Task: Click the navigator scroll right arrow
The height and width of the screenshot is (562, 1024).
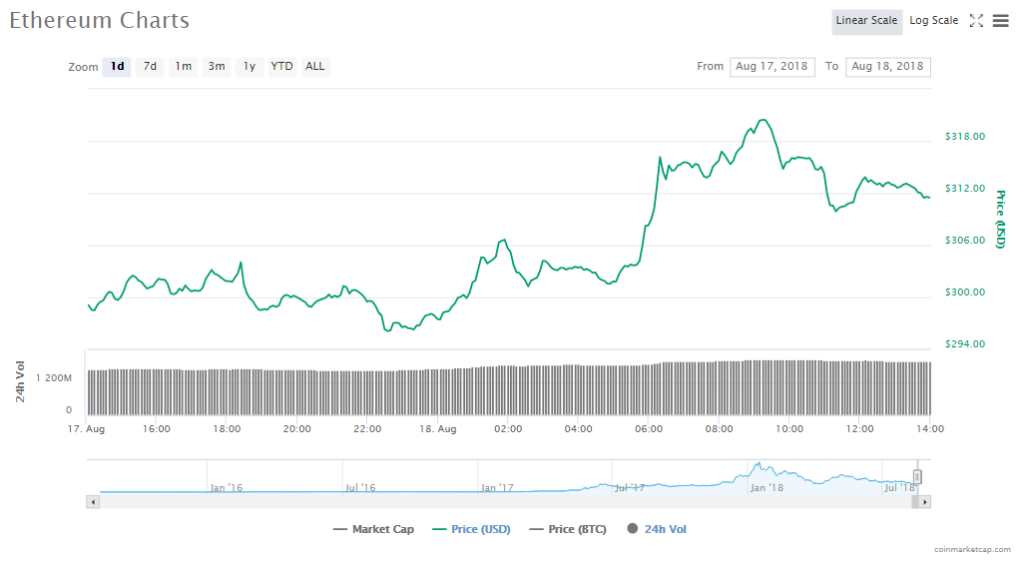Action: click(925, 501)
